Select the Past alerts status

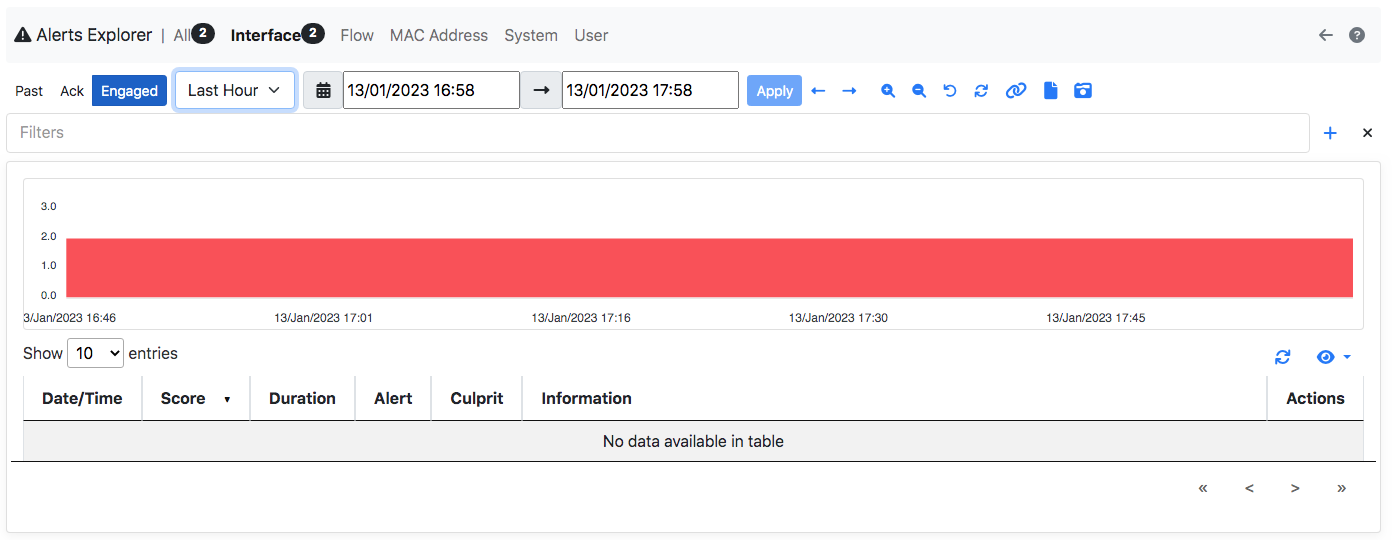tap(29, 90)
